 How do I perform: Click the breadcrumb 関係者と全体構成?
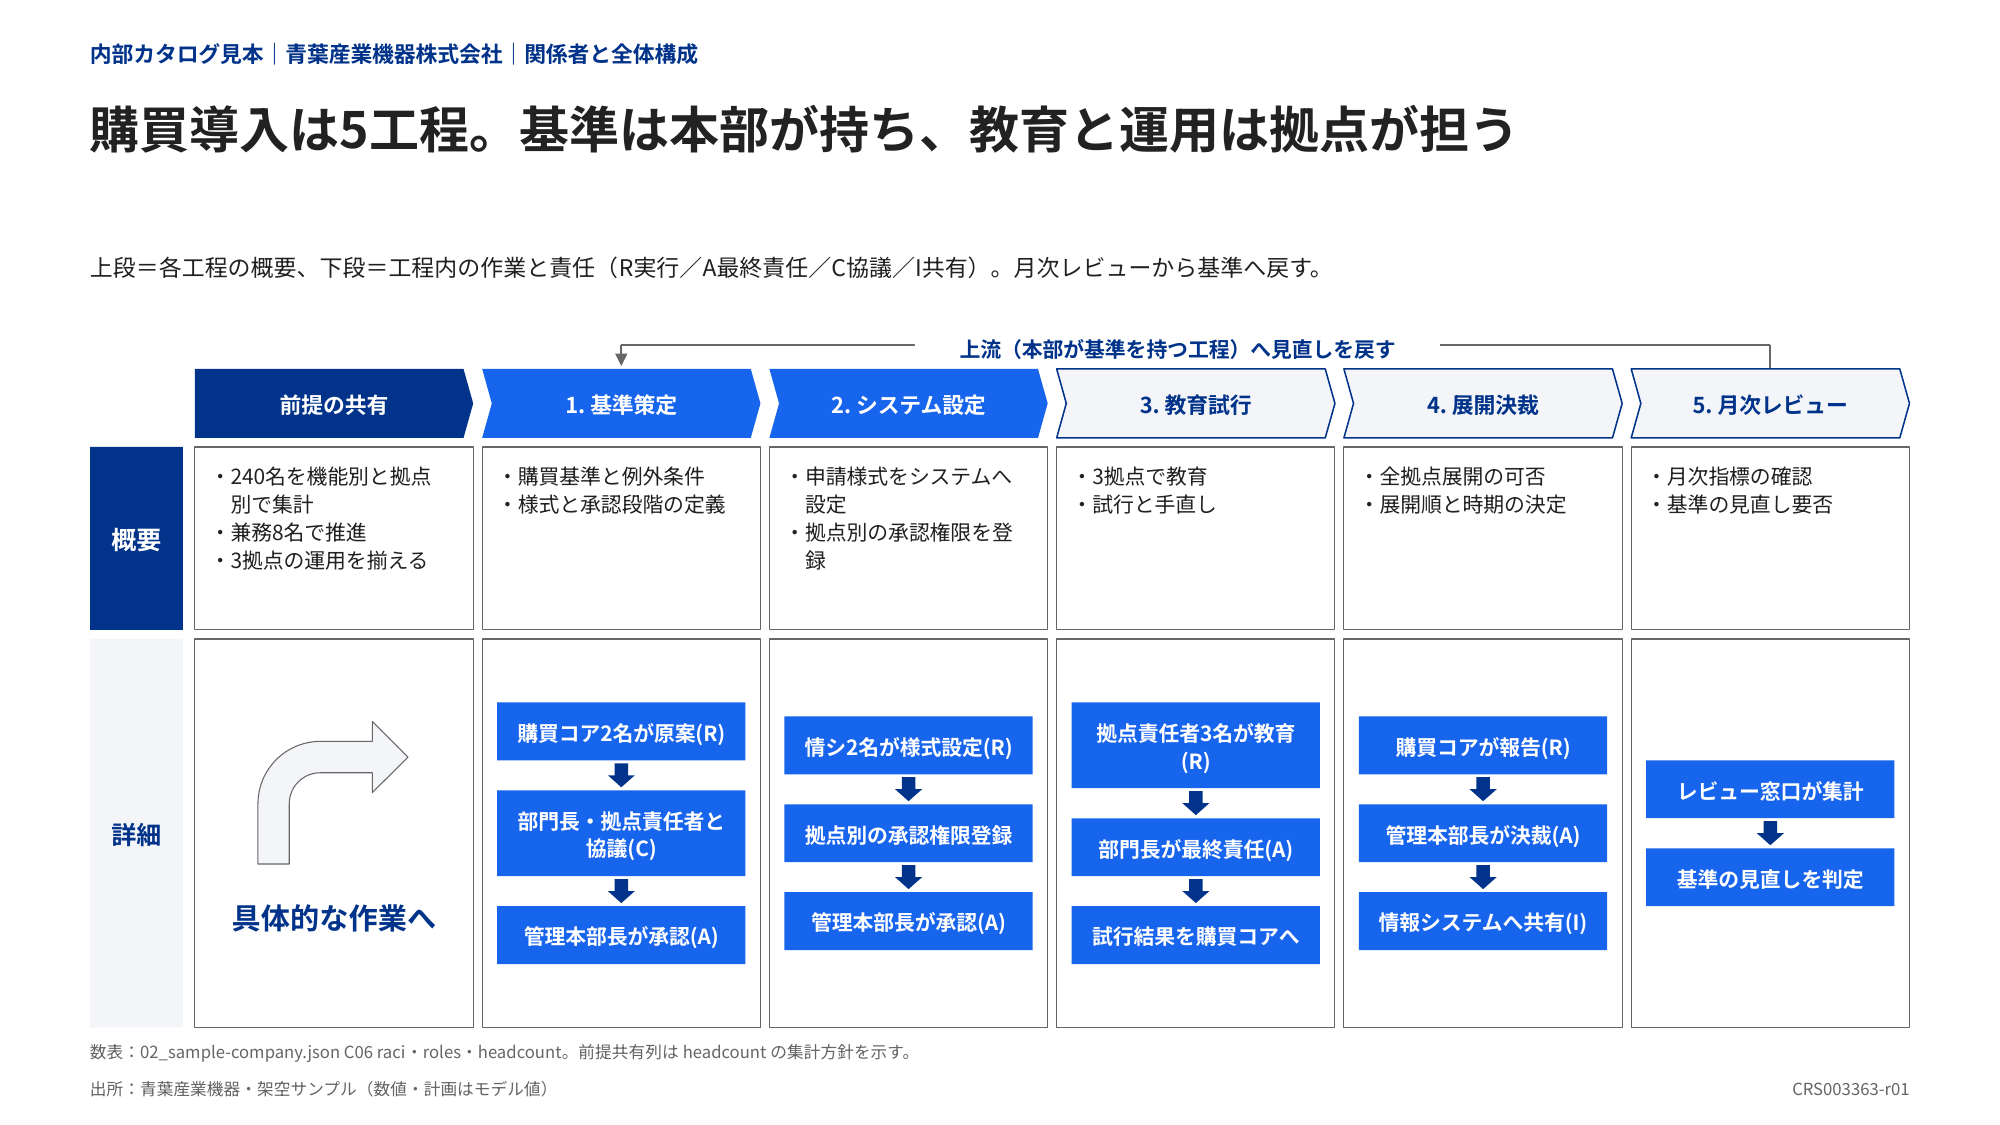(611, 54)
